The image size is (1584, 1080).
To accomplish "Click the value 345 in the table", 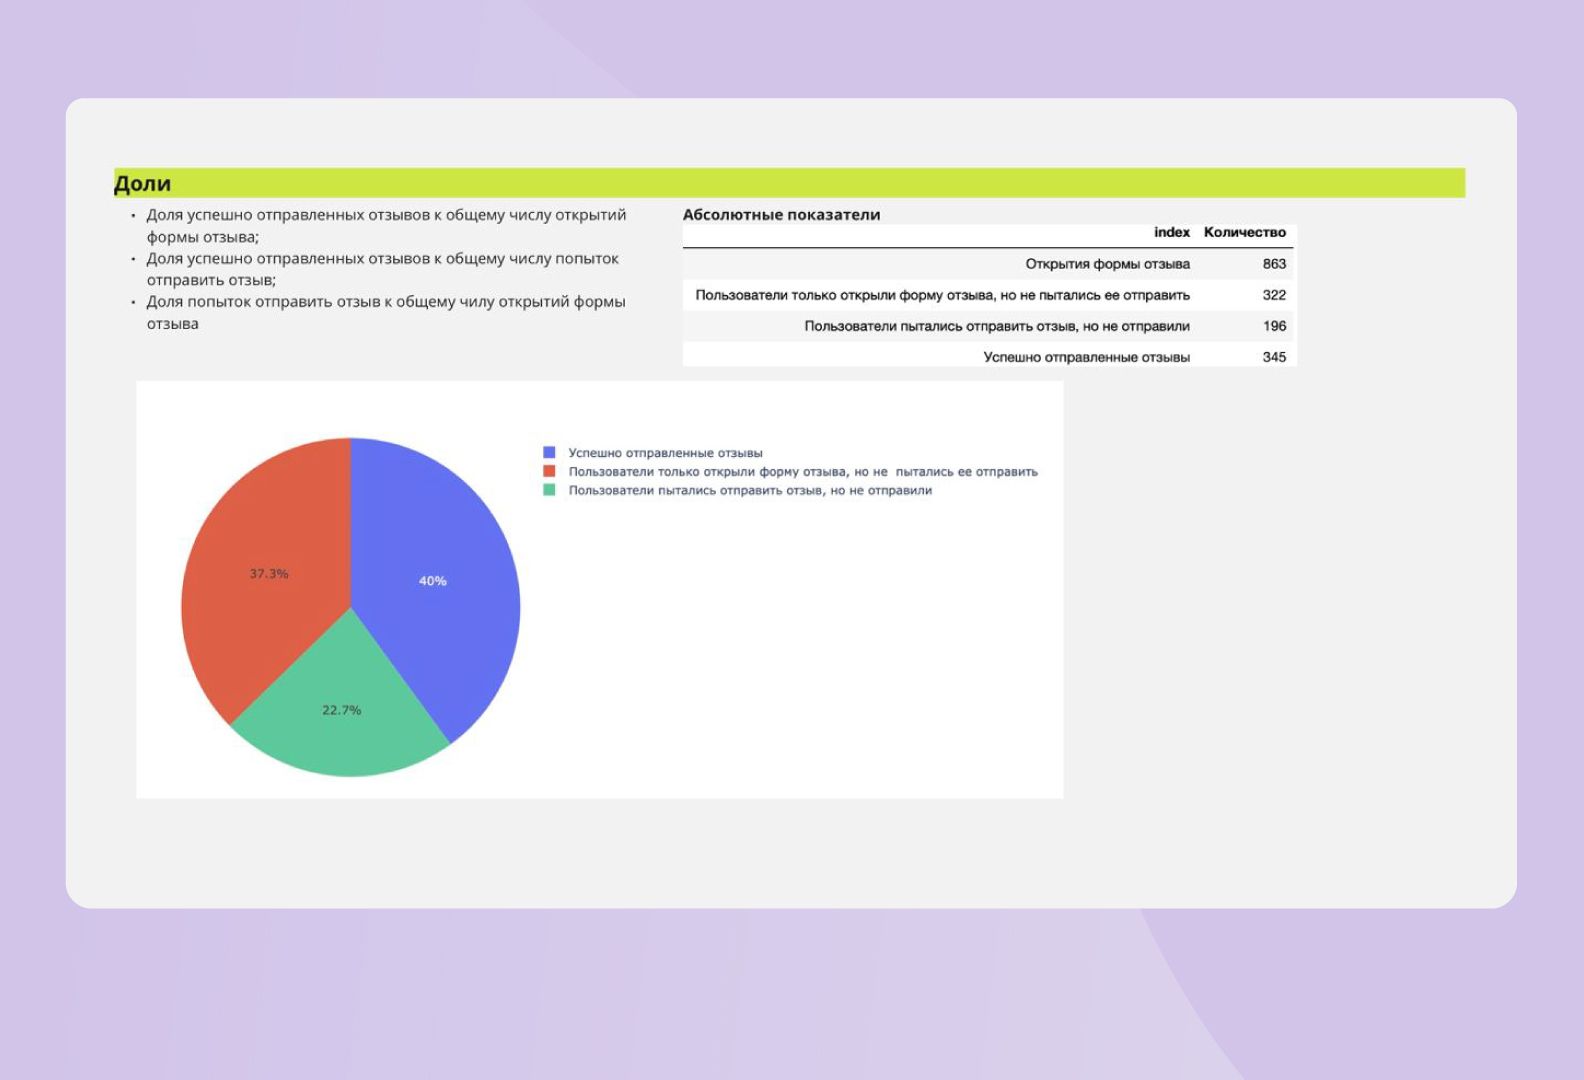I will pyautogui.click(x=1273, y=357).
